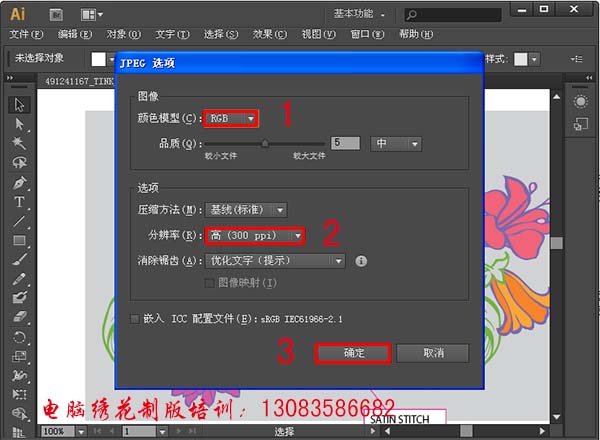Open the View menu

318,34
